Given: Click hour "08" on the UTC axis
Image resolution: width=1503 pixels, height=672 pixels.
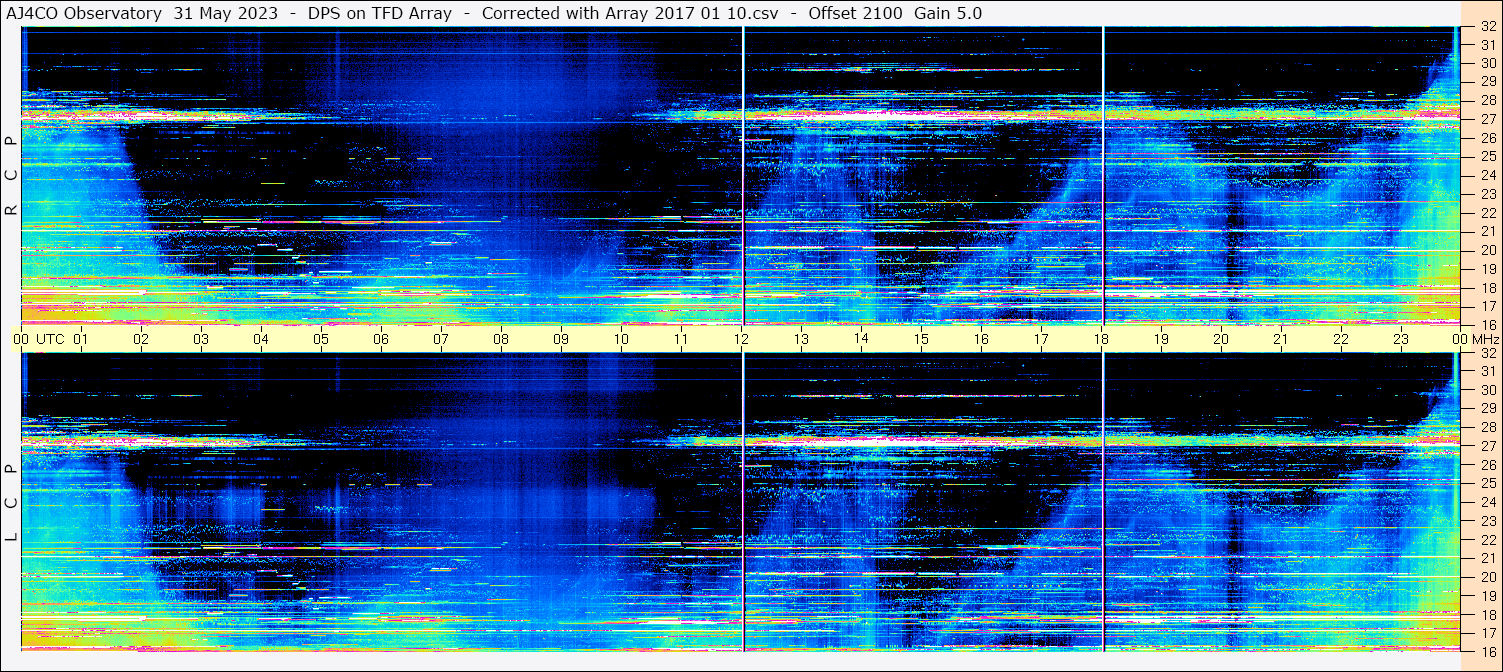Looking at the screenshot, I should [501, 339].
